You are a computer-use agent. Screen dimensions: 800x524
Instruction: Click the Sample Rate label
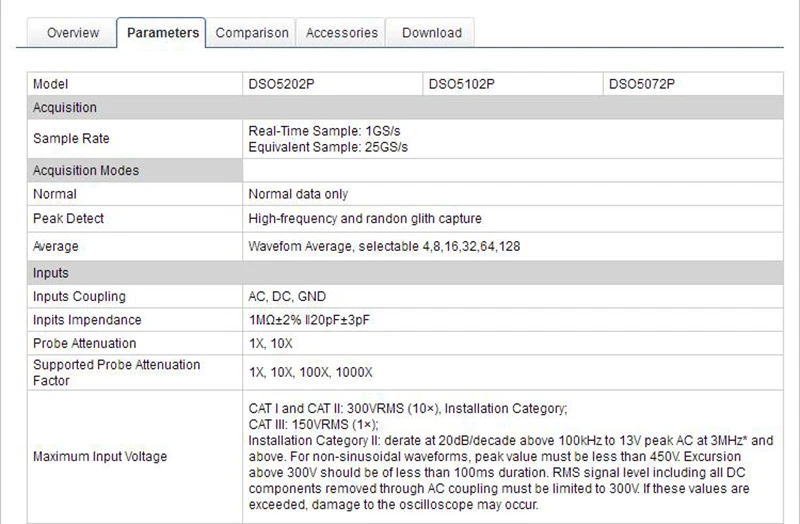point(71,138)
